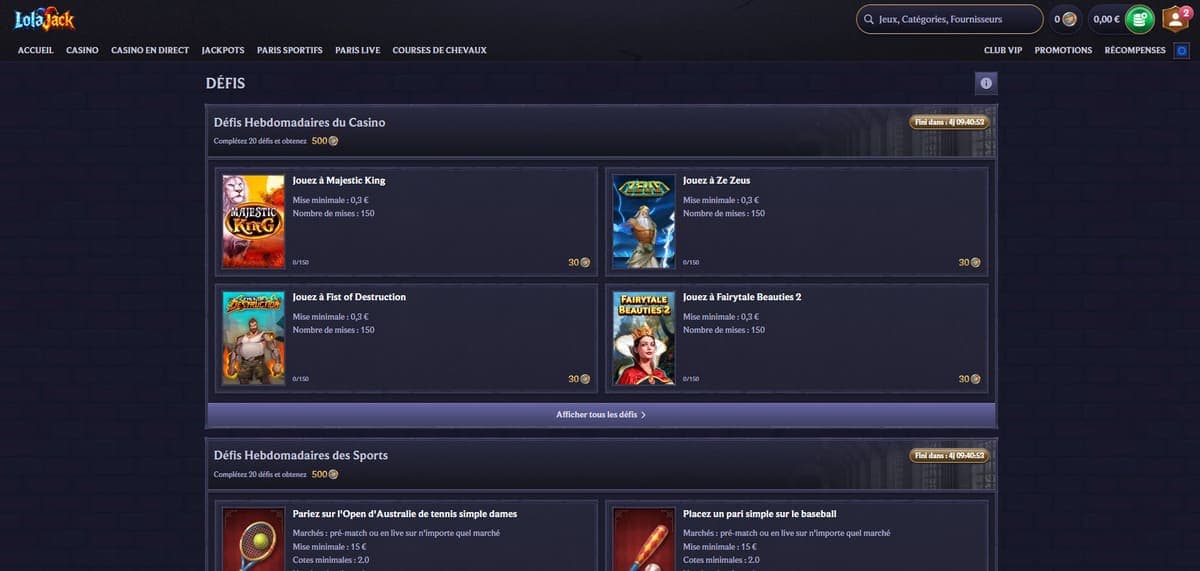
Task: Open the Casino menu item
Action: pos(82,50)
